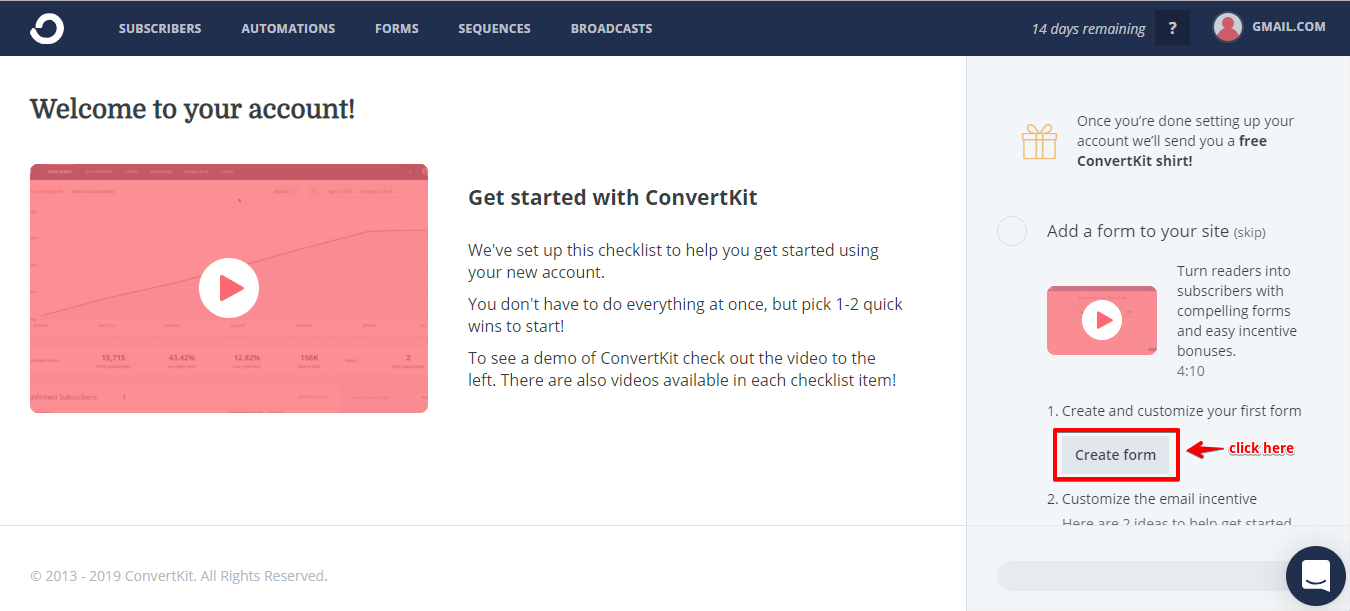The image size is (1350, 611).
Task: Click the video thumbnail preview in the sidebar
Action: pos(1102,320)
